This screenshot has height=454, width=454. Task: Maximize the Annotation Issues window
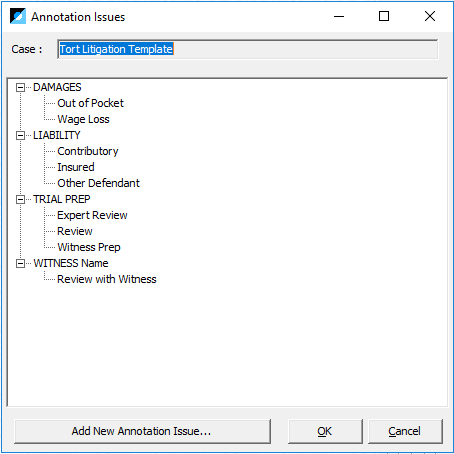pyautogui.click(x=384, y=16)
